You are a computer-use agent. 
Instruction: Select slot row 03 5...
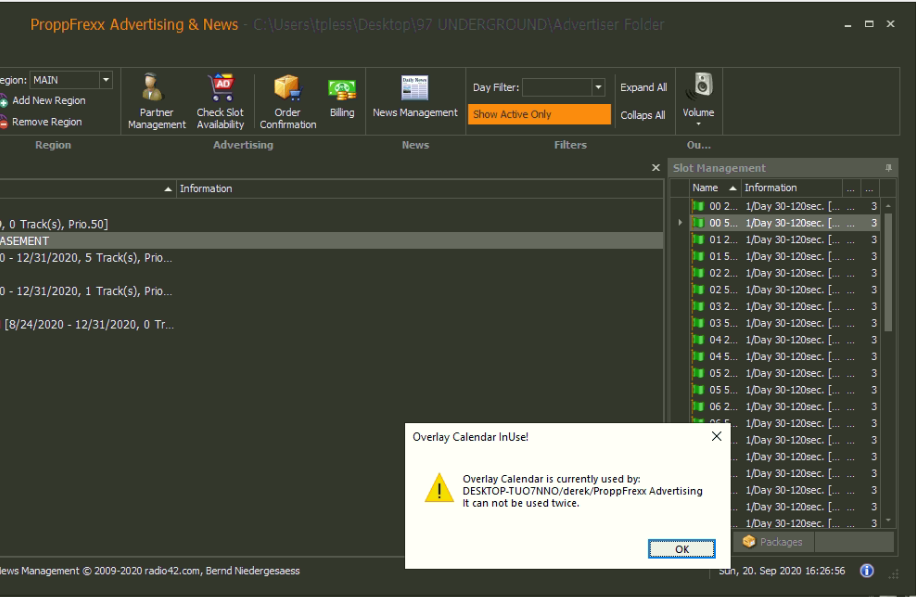point(784,323)
